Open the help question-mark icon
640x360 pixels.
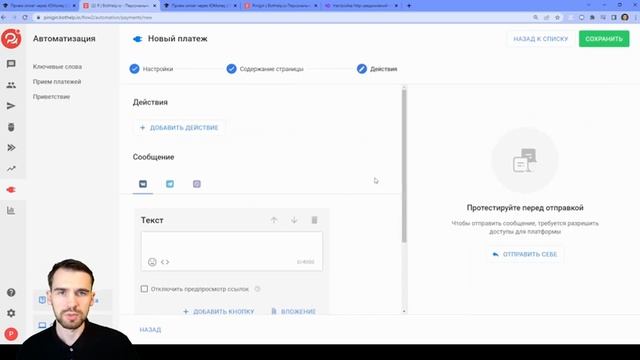point(11,292)
